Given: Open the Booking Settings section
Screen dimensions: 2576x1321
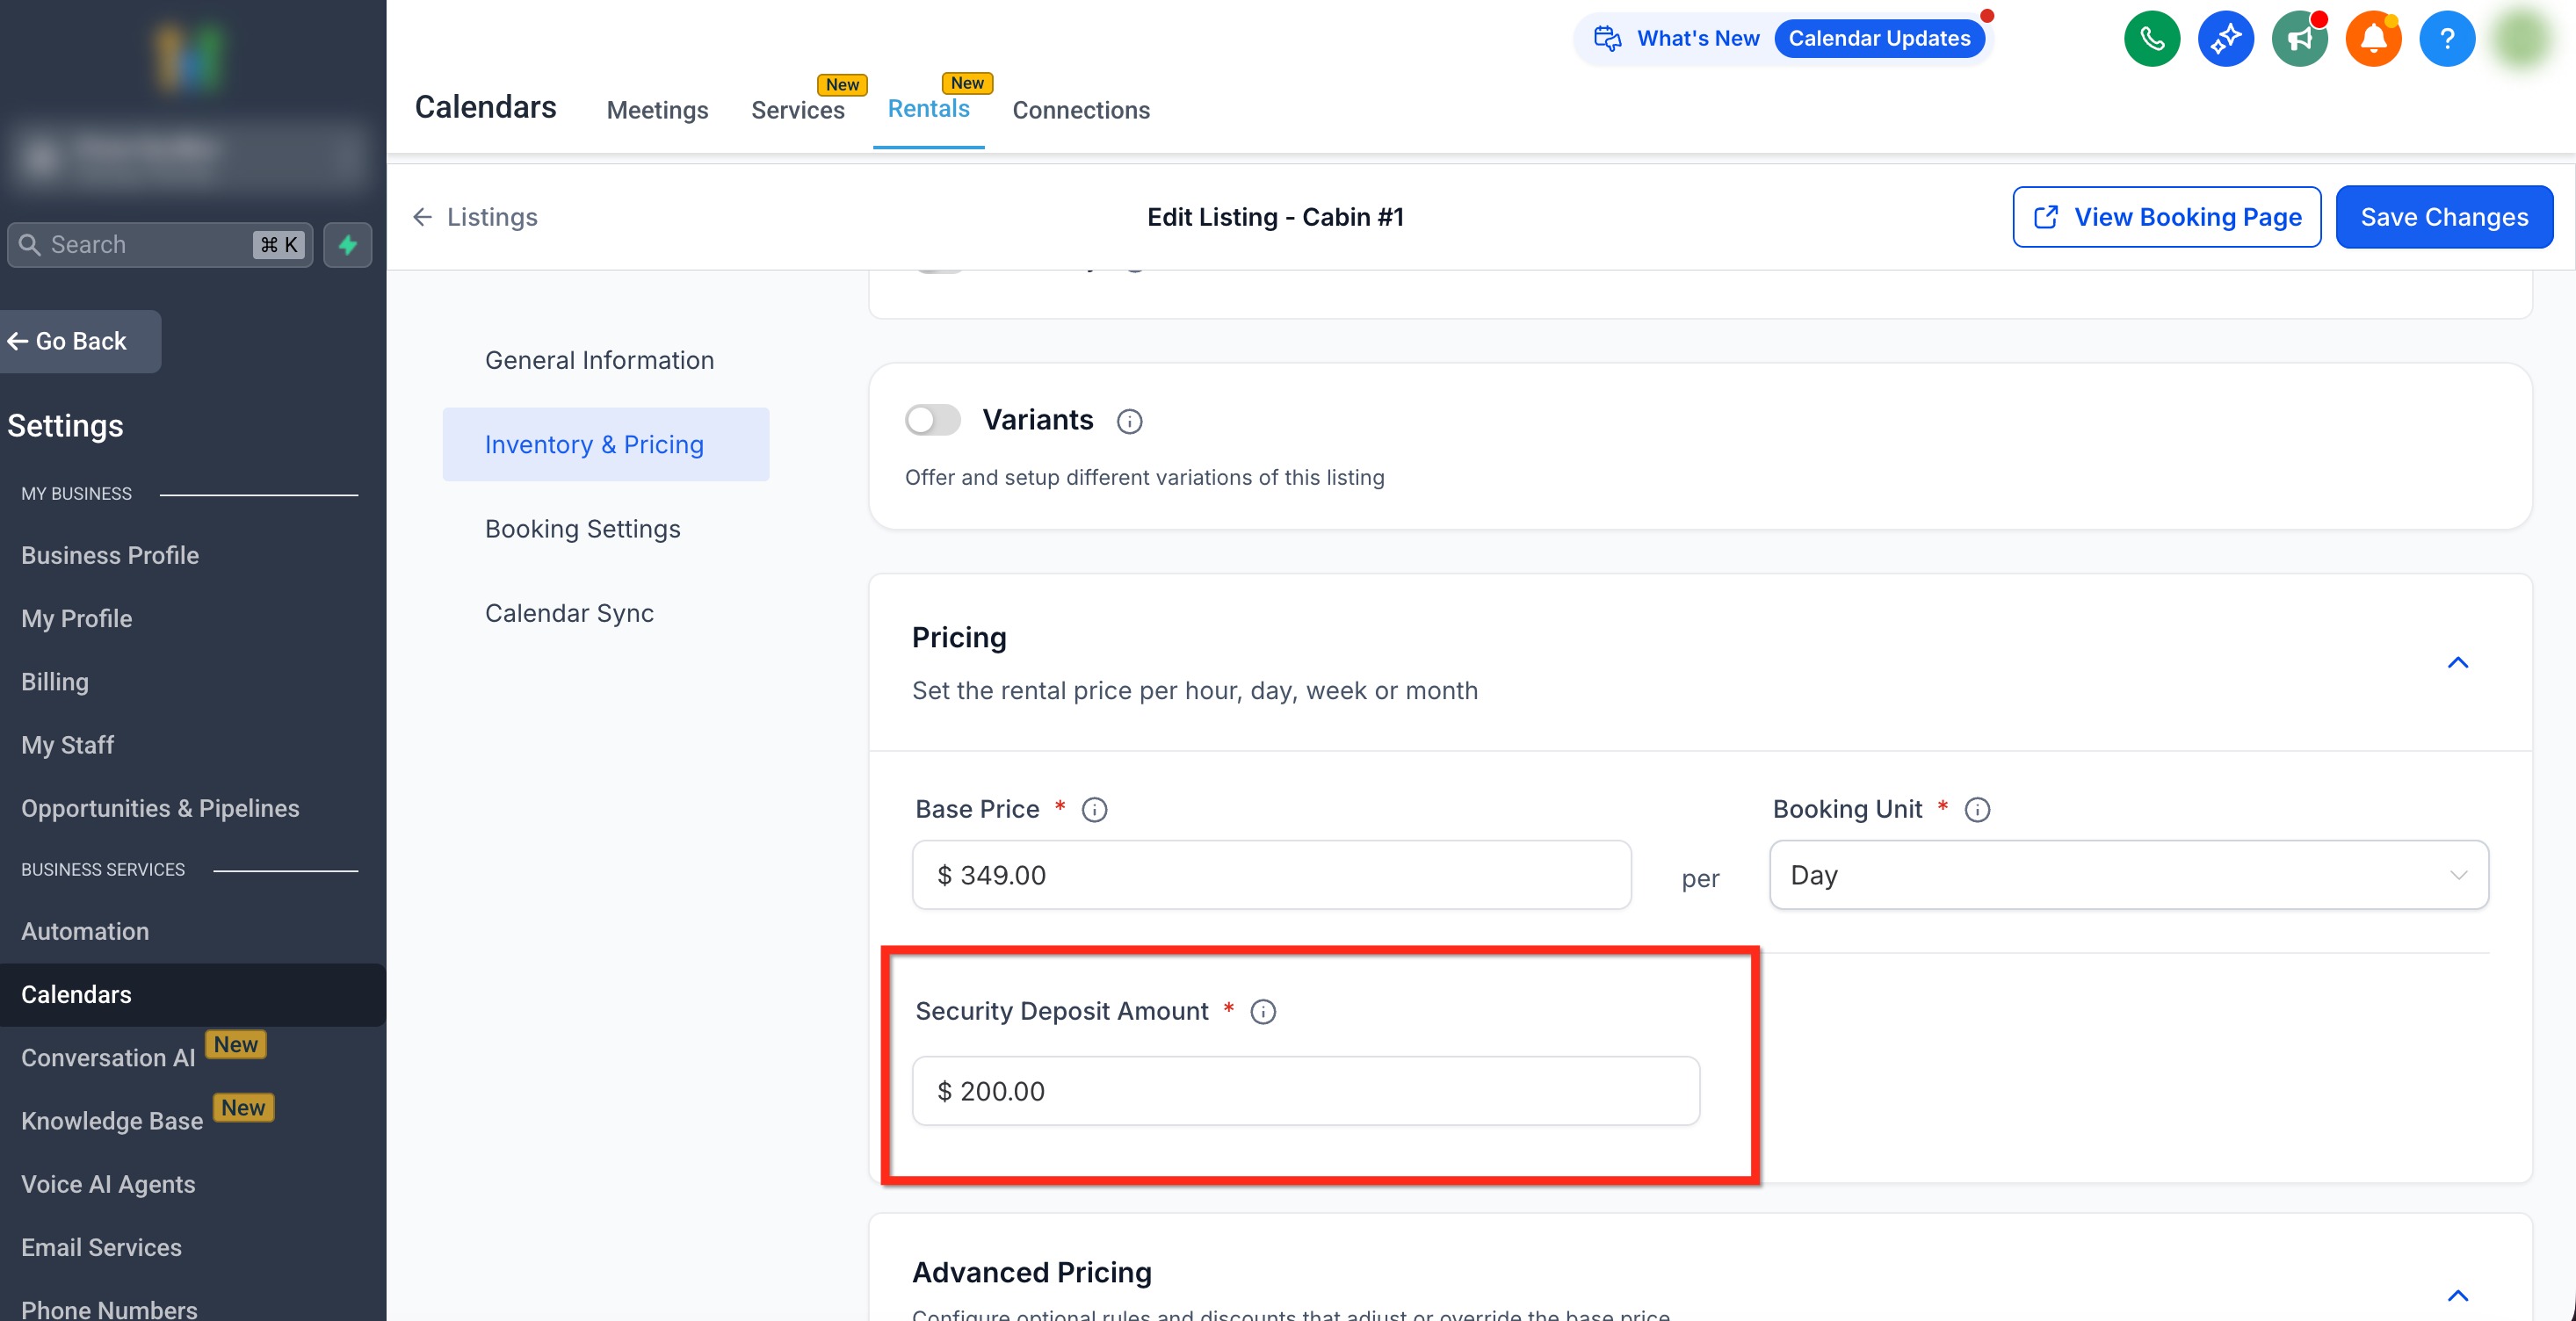Looking at the screenshot, I should (x=582, y=529).
